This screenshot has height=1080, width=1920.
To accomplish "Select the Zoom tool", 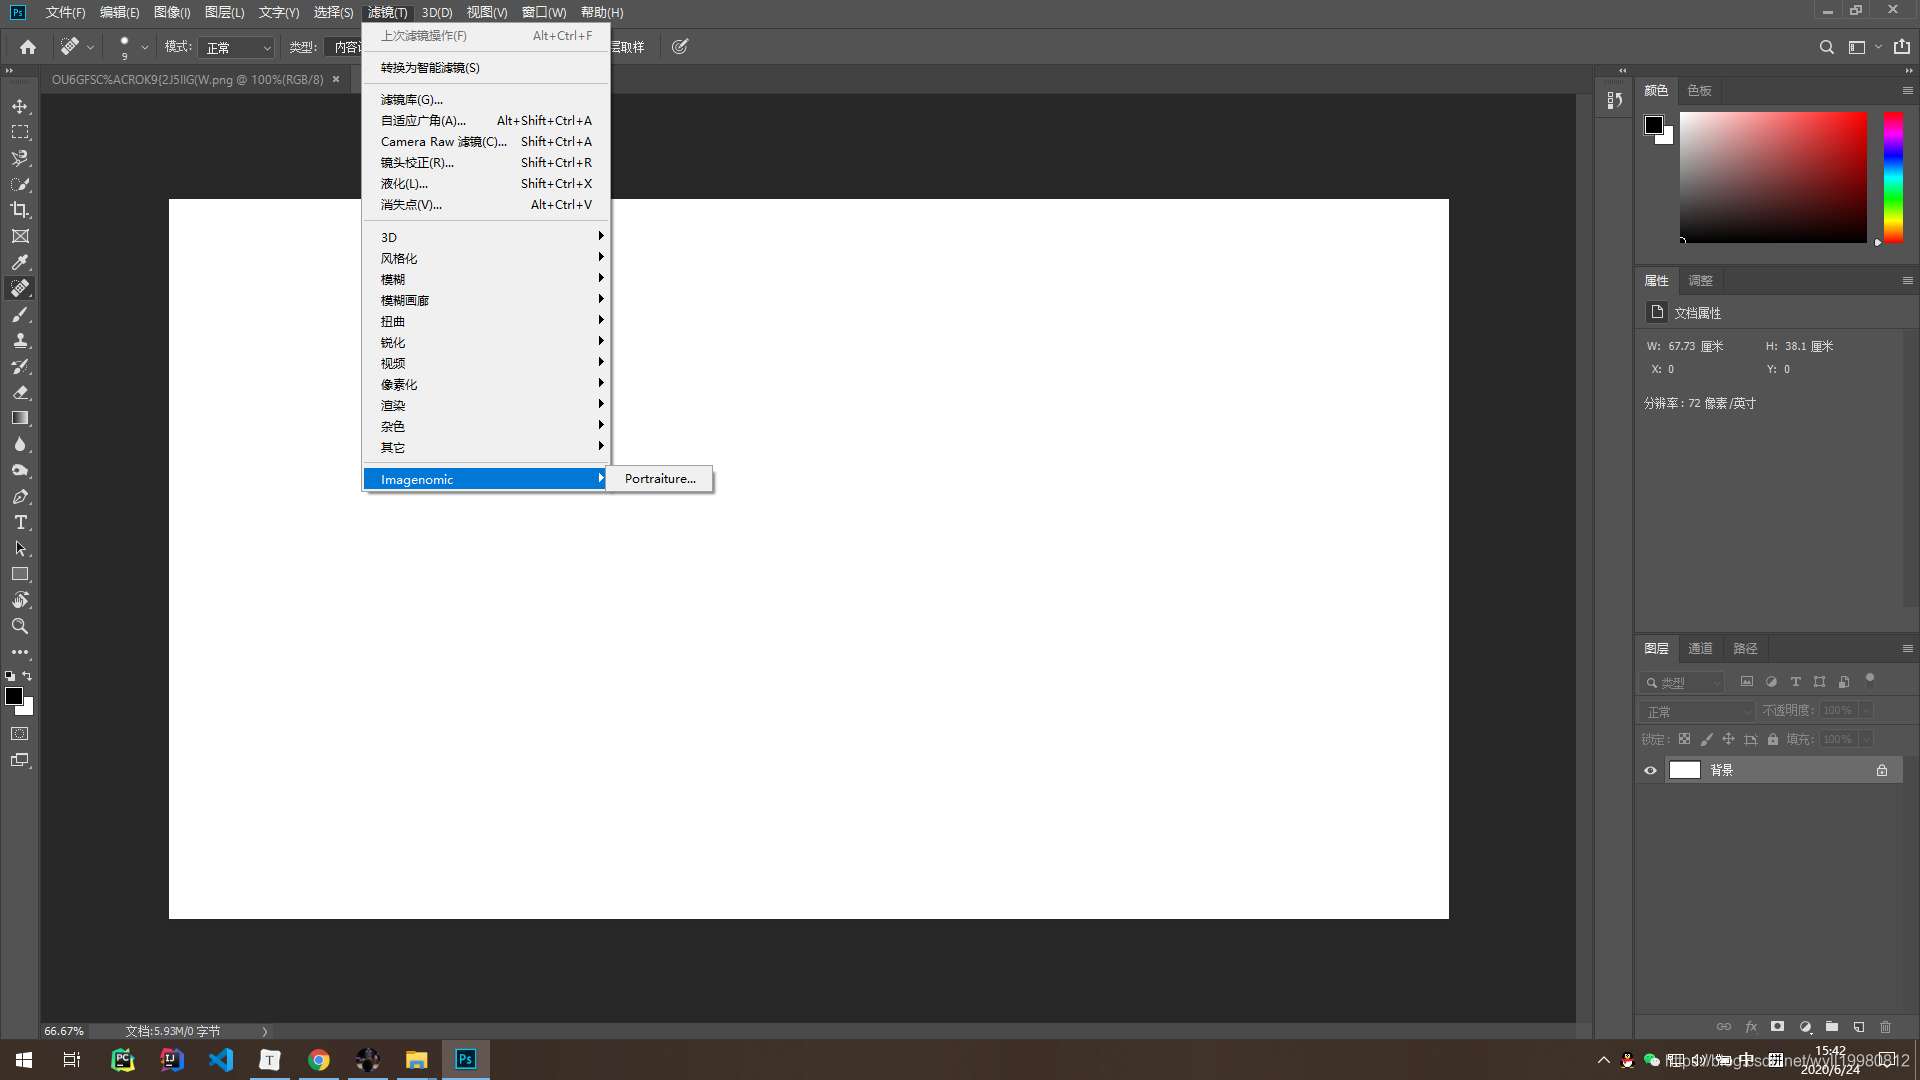I will [20, 627].
